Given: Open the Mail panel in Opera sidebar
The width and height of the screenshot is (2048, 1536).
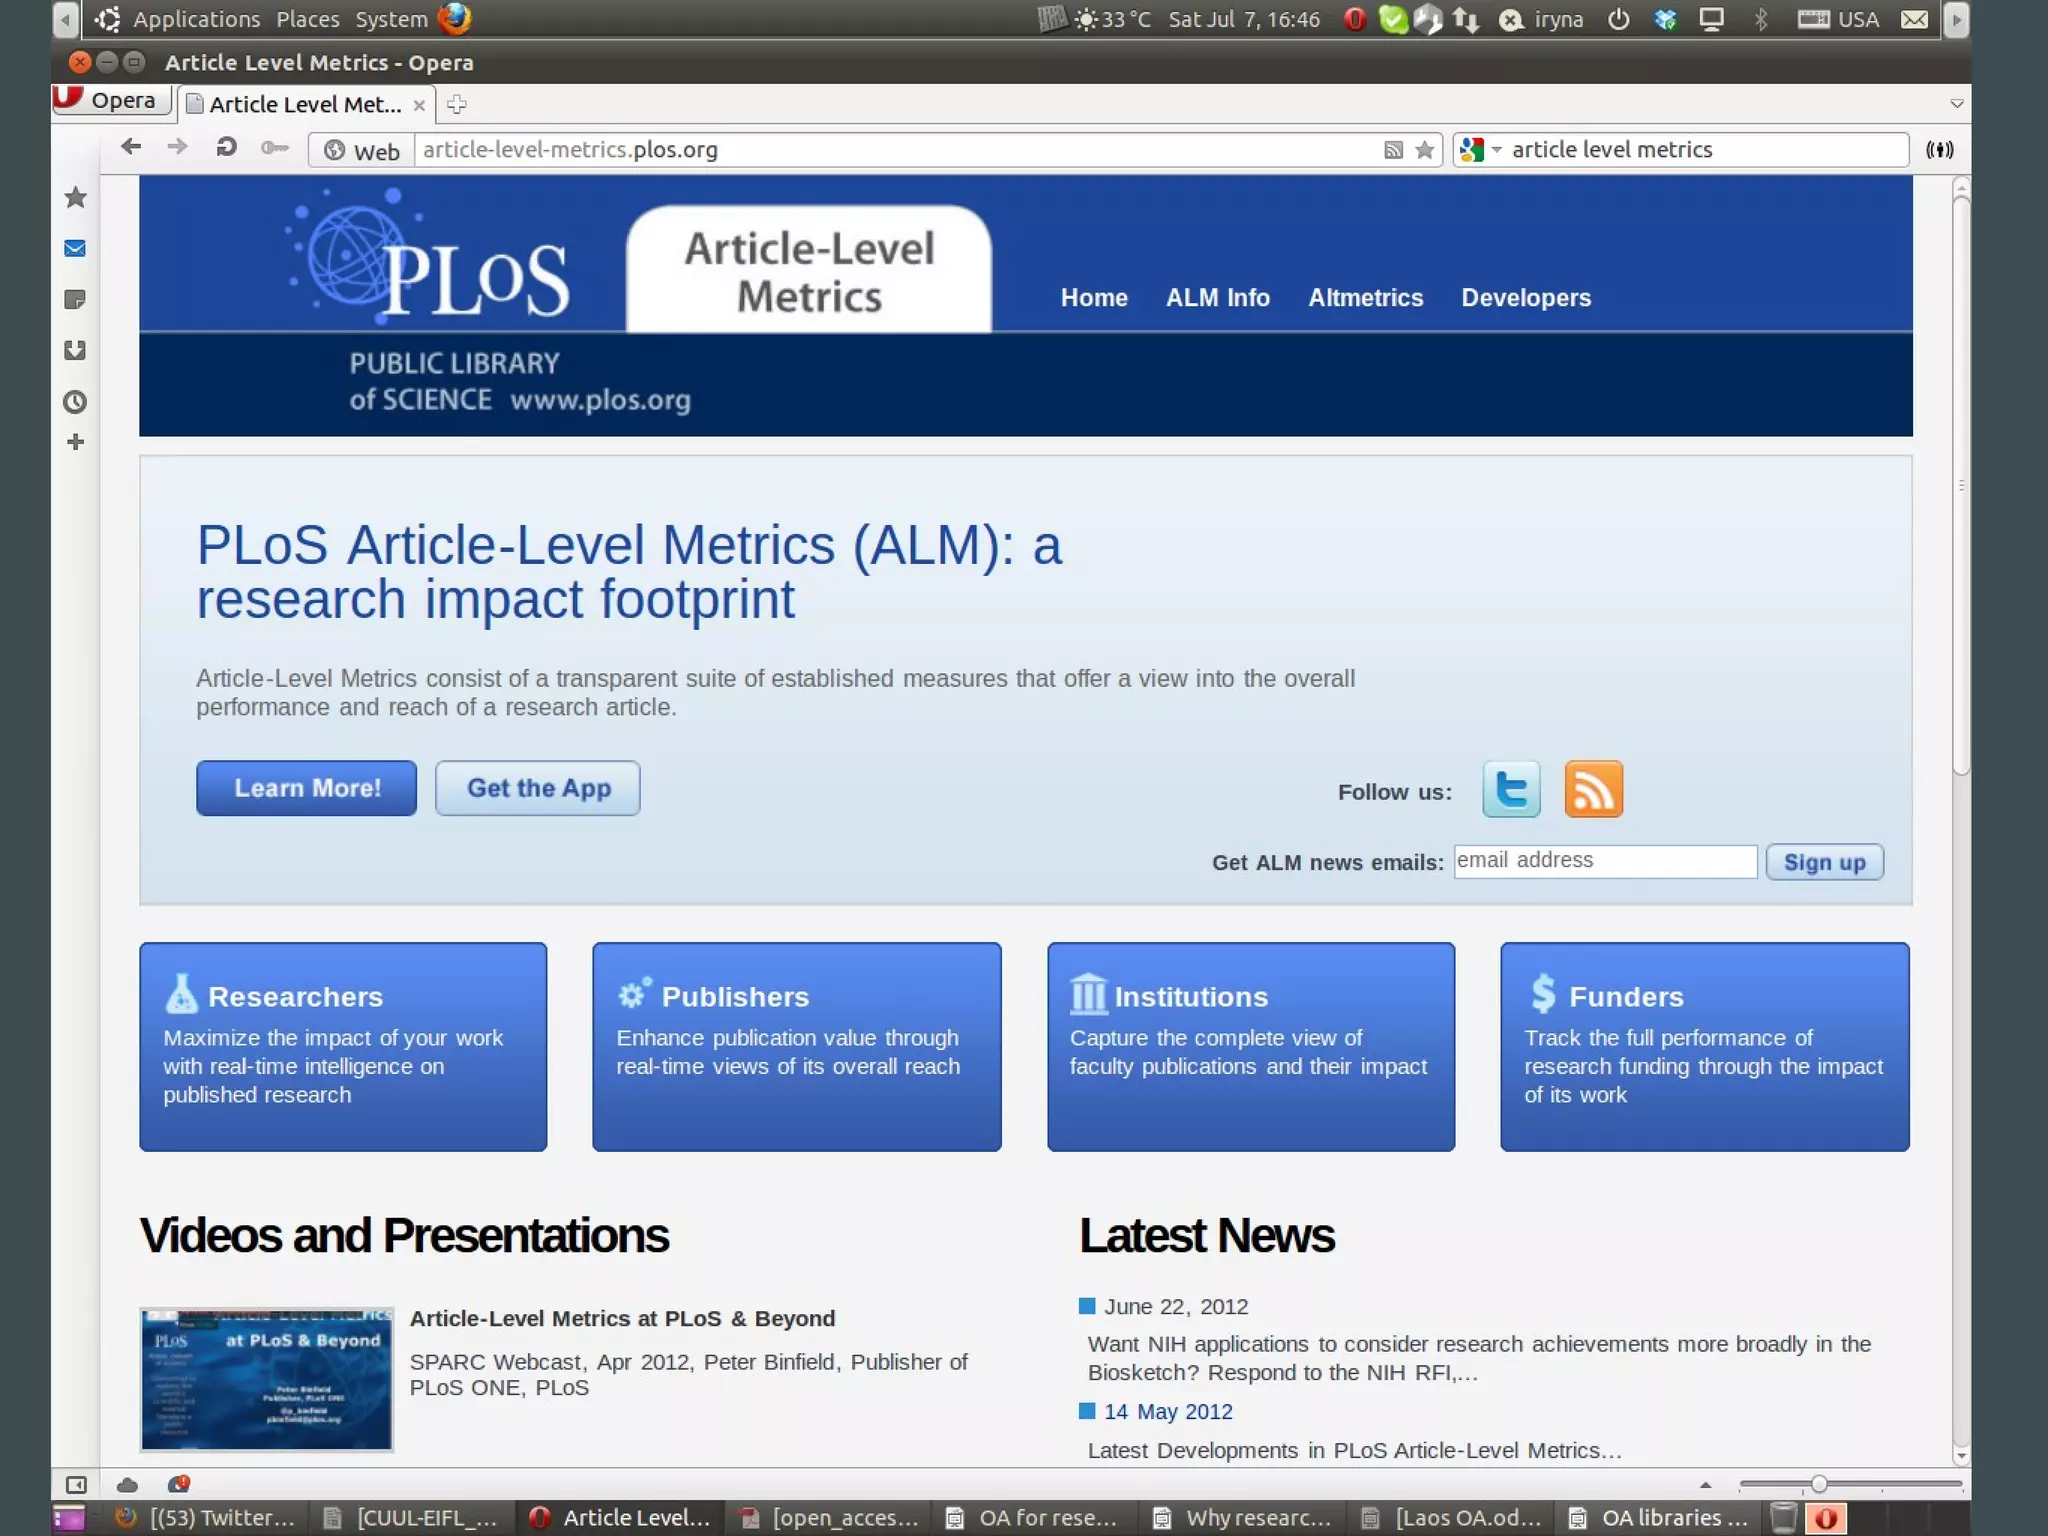Looking at the screenshot, I should tap(75, 248).
